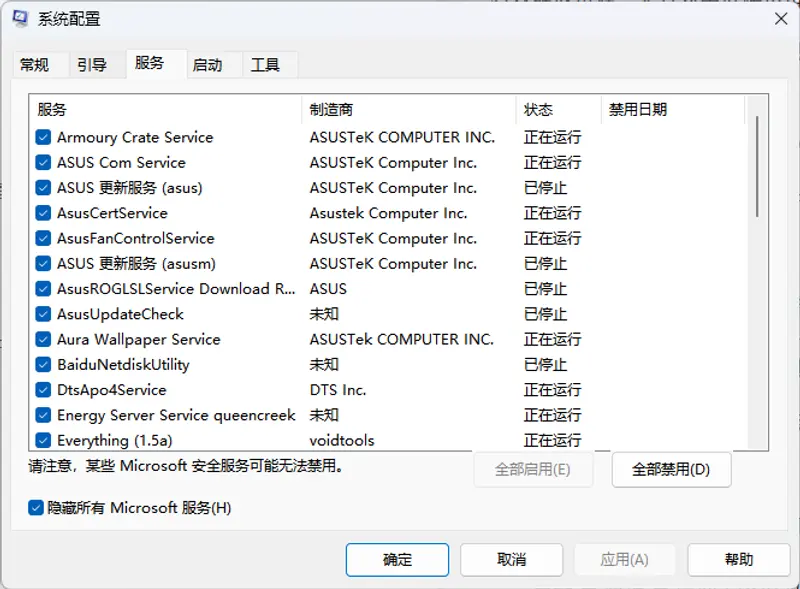800x589 pixels.
Task: Disable the ASUS Com Service checkbox
Action: coord(44,162)
